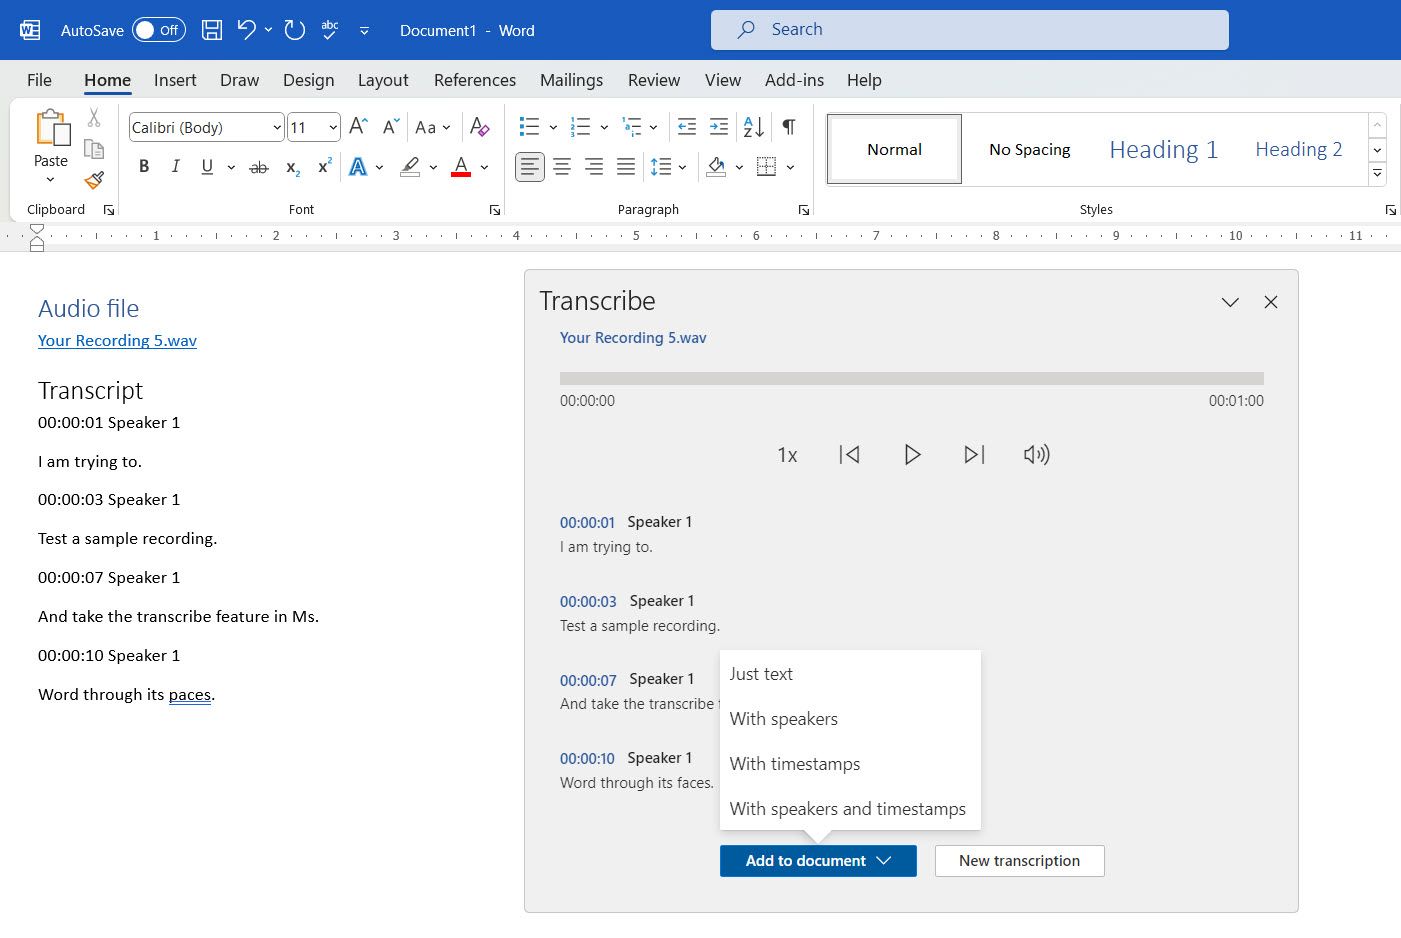Expand the Line spacing options
1401x938 pixels.
678,167
